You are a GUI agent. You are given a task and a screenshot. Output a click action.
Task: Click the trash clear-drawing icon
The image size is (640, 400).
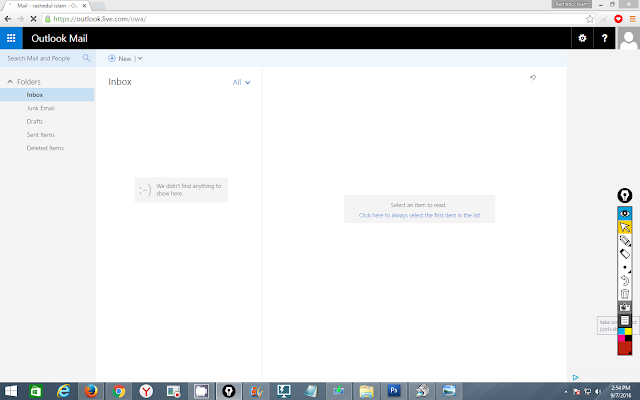tap(624, 294)
